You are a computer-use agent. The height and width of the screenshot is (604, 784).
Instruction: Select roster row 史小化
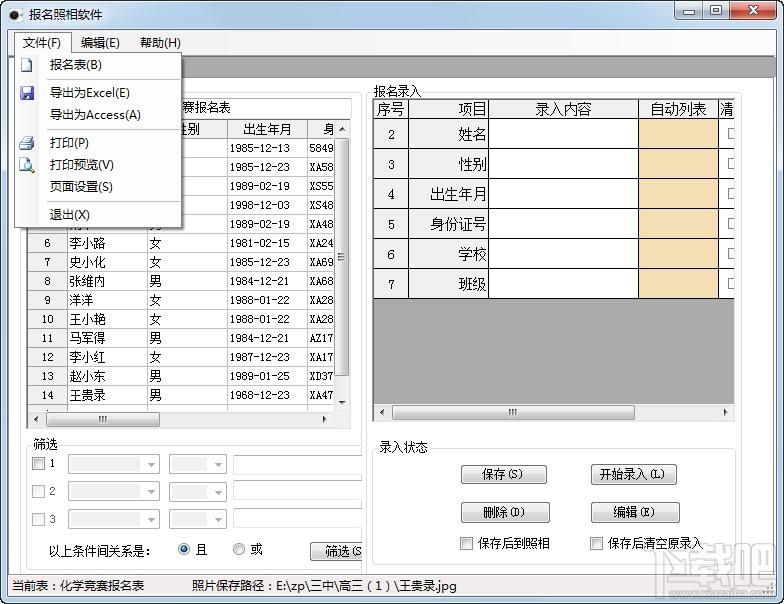coord(180,262)
